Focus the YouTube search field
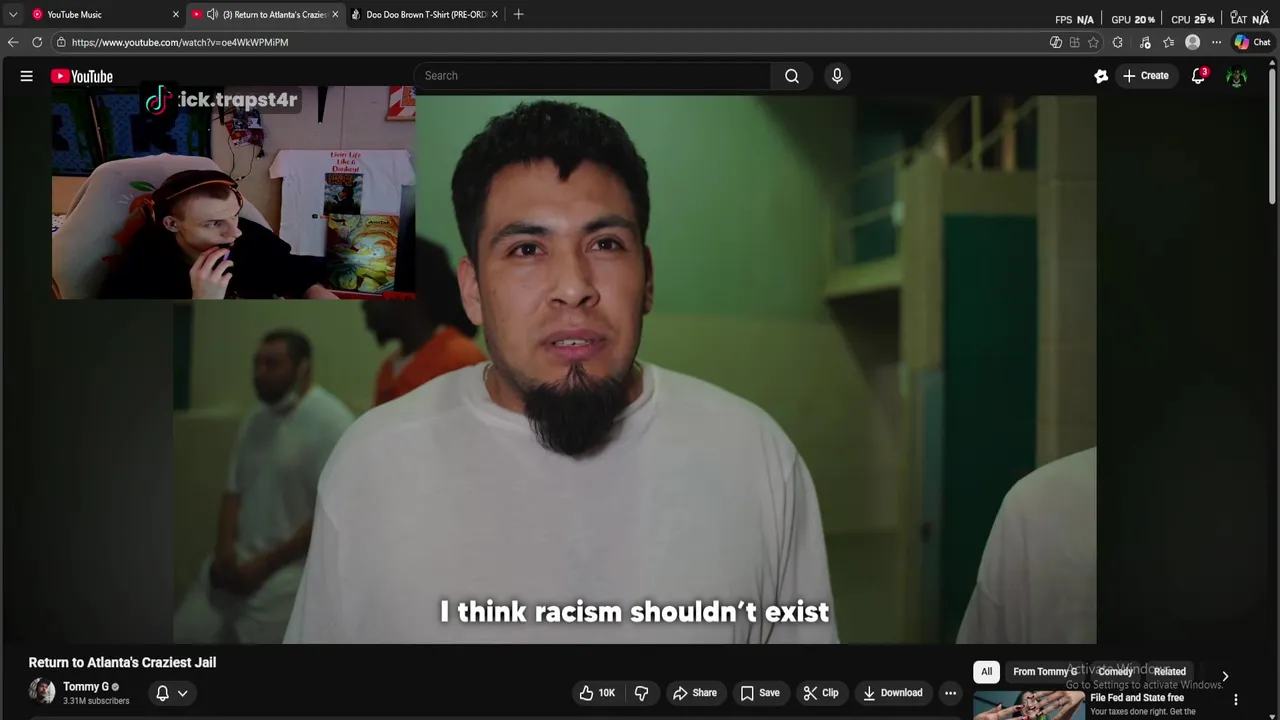 [x=592, y=76]
